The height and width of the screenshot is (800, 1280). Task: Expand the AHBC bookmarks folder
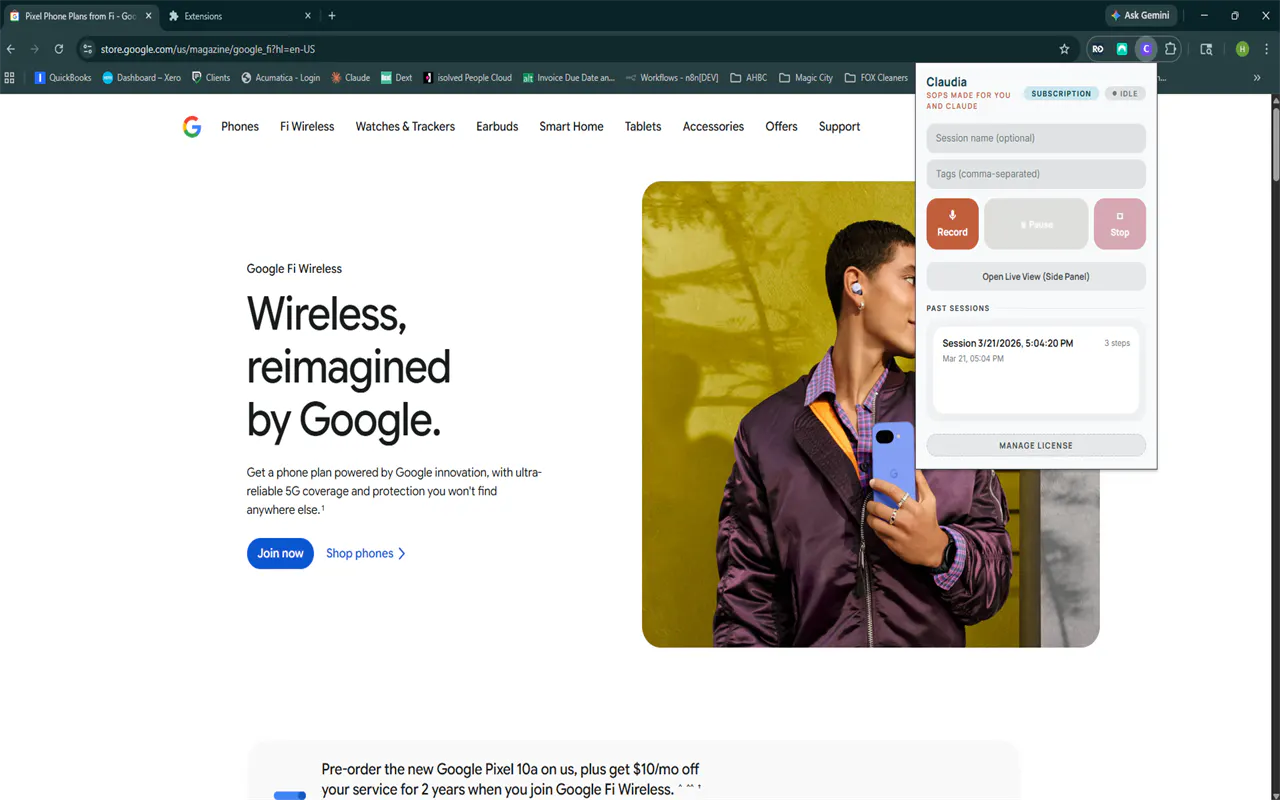coord(749,78)
